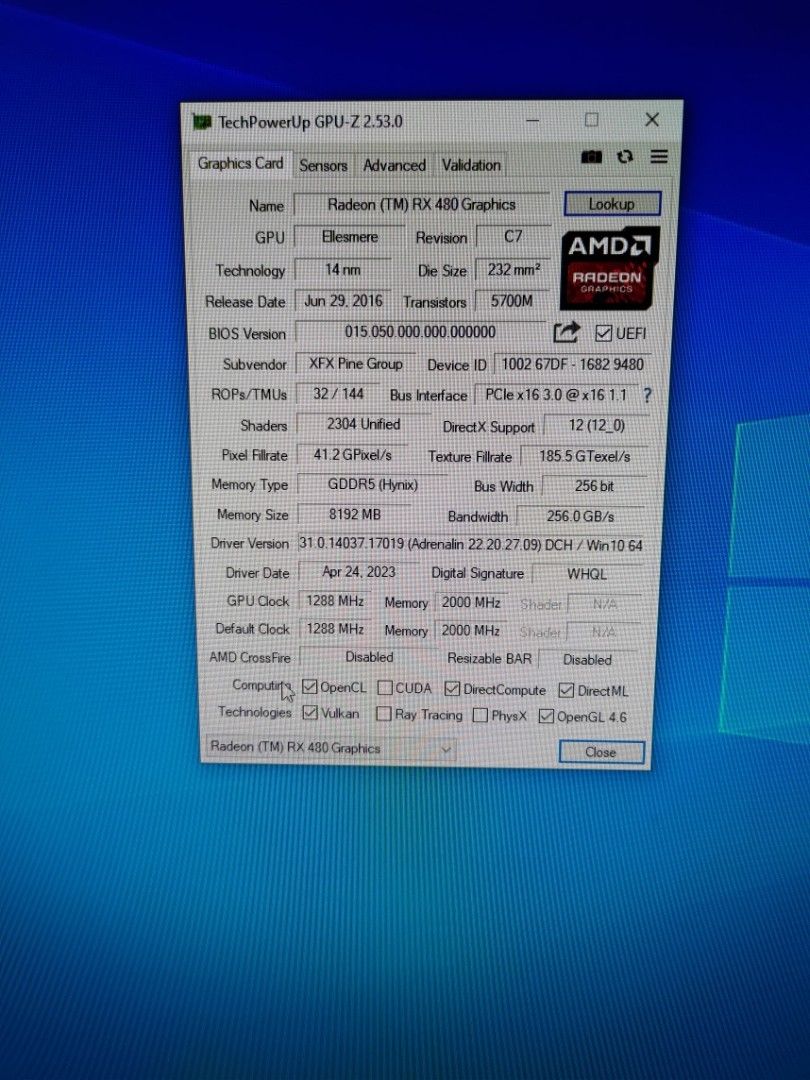Click the AMD CrossFire value Disabled

[369, 657]
